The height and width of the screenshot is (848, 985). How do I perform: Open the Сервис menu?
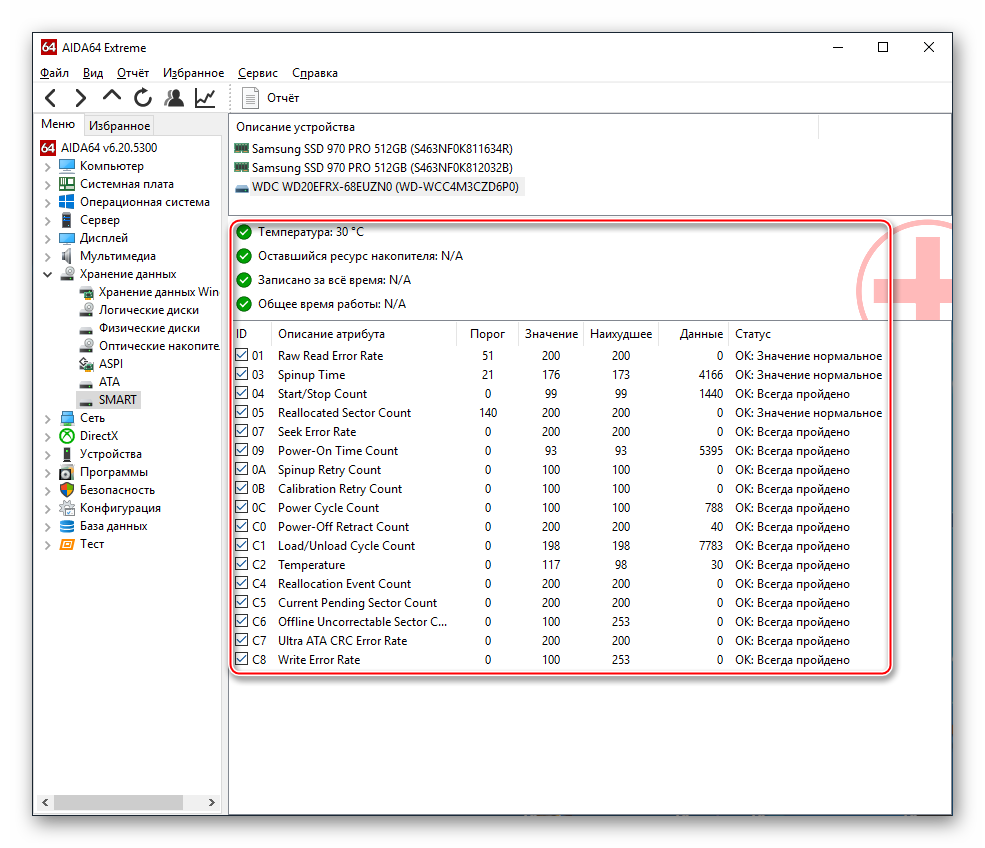coord(258,73)
